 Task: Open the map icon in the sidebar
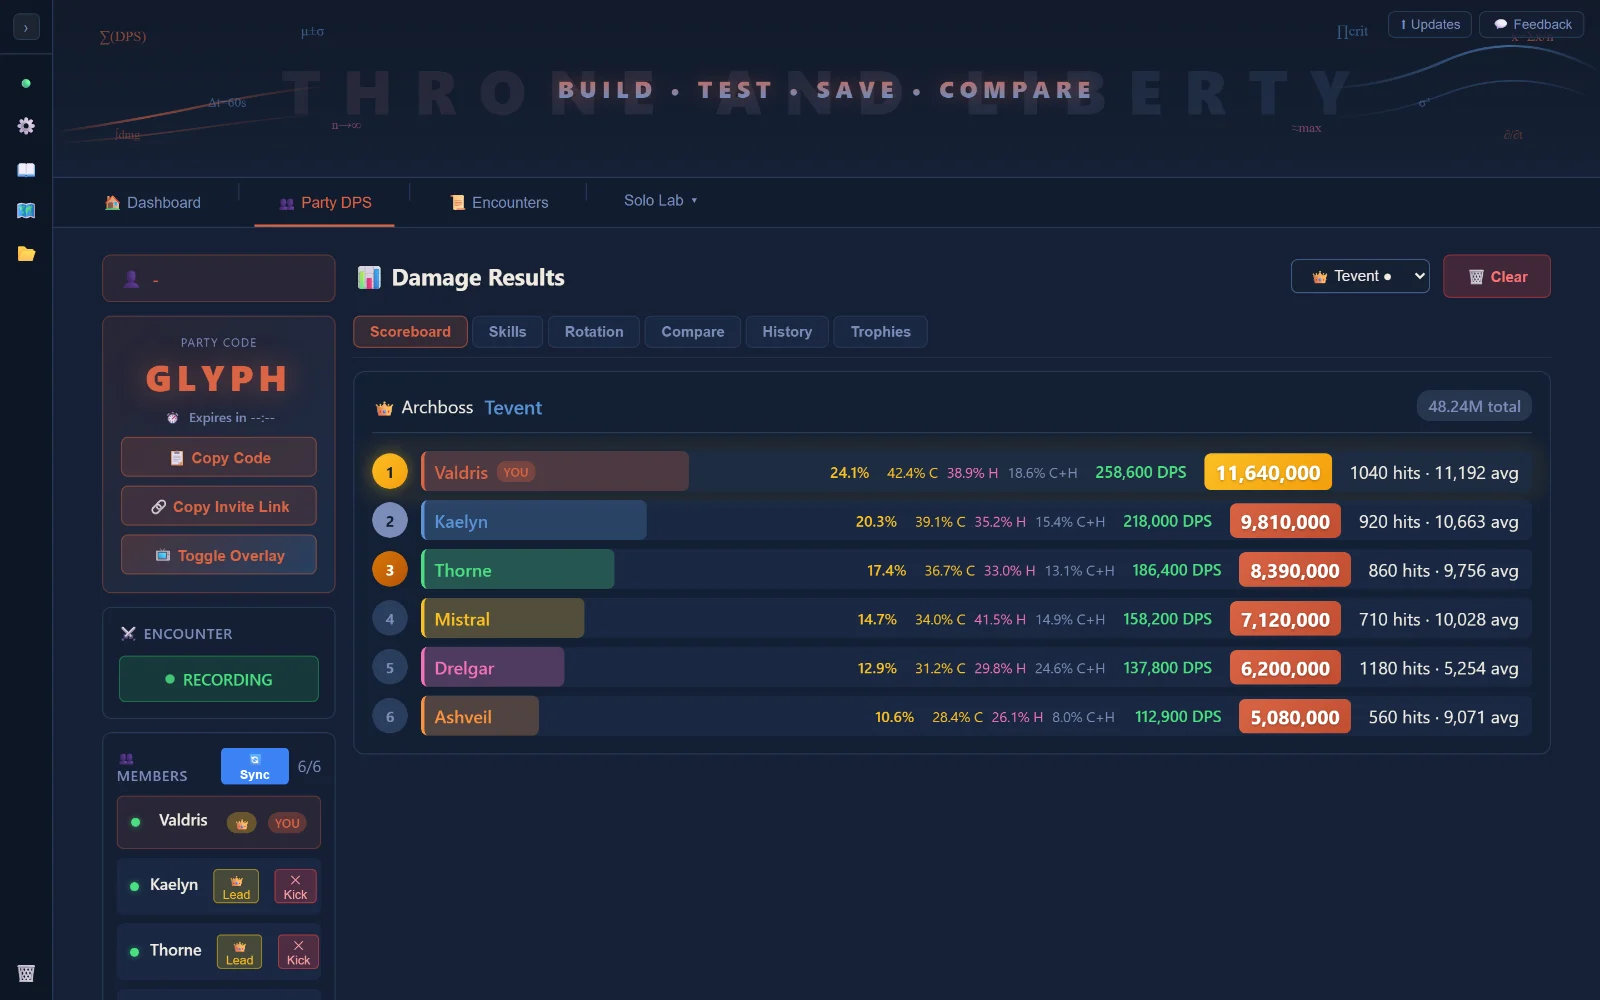click(26, 211)
